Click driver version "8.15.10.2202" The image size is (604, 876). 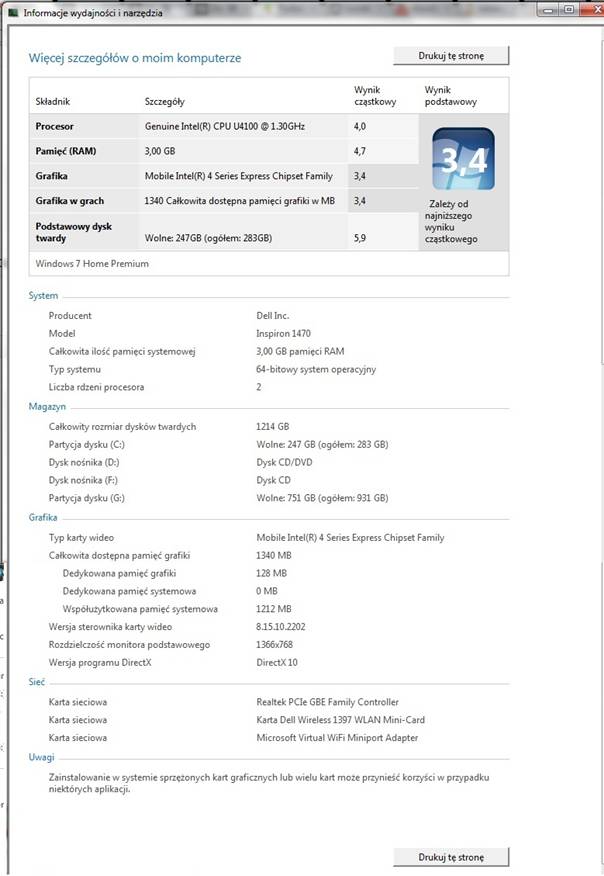click(280, 627)
